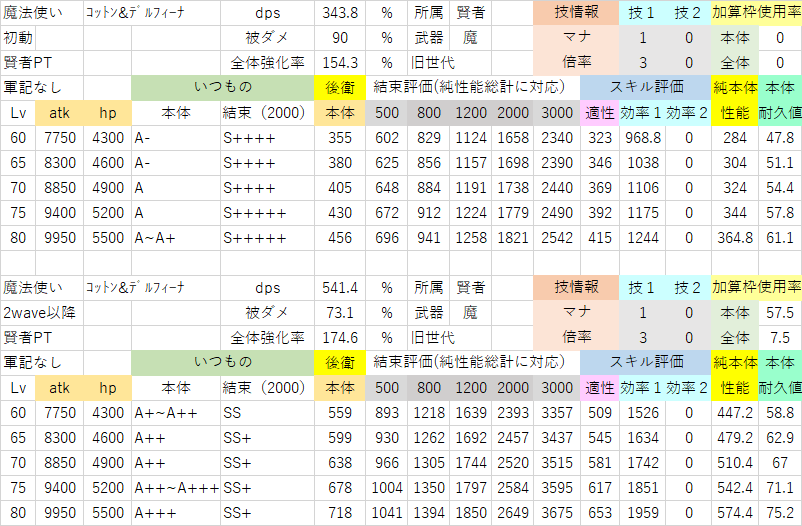Select the 3000 column value 3437
The width and height of the screenshot is (802, 526).
point(556,438)
